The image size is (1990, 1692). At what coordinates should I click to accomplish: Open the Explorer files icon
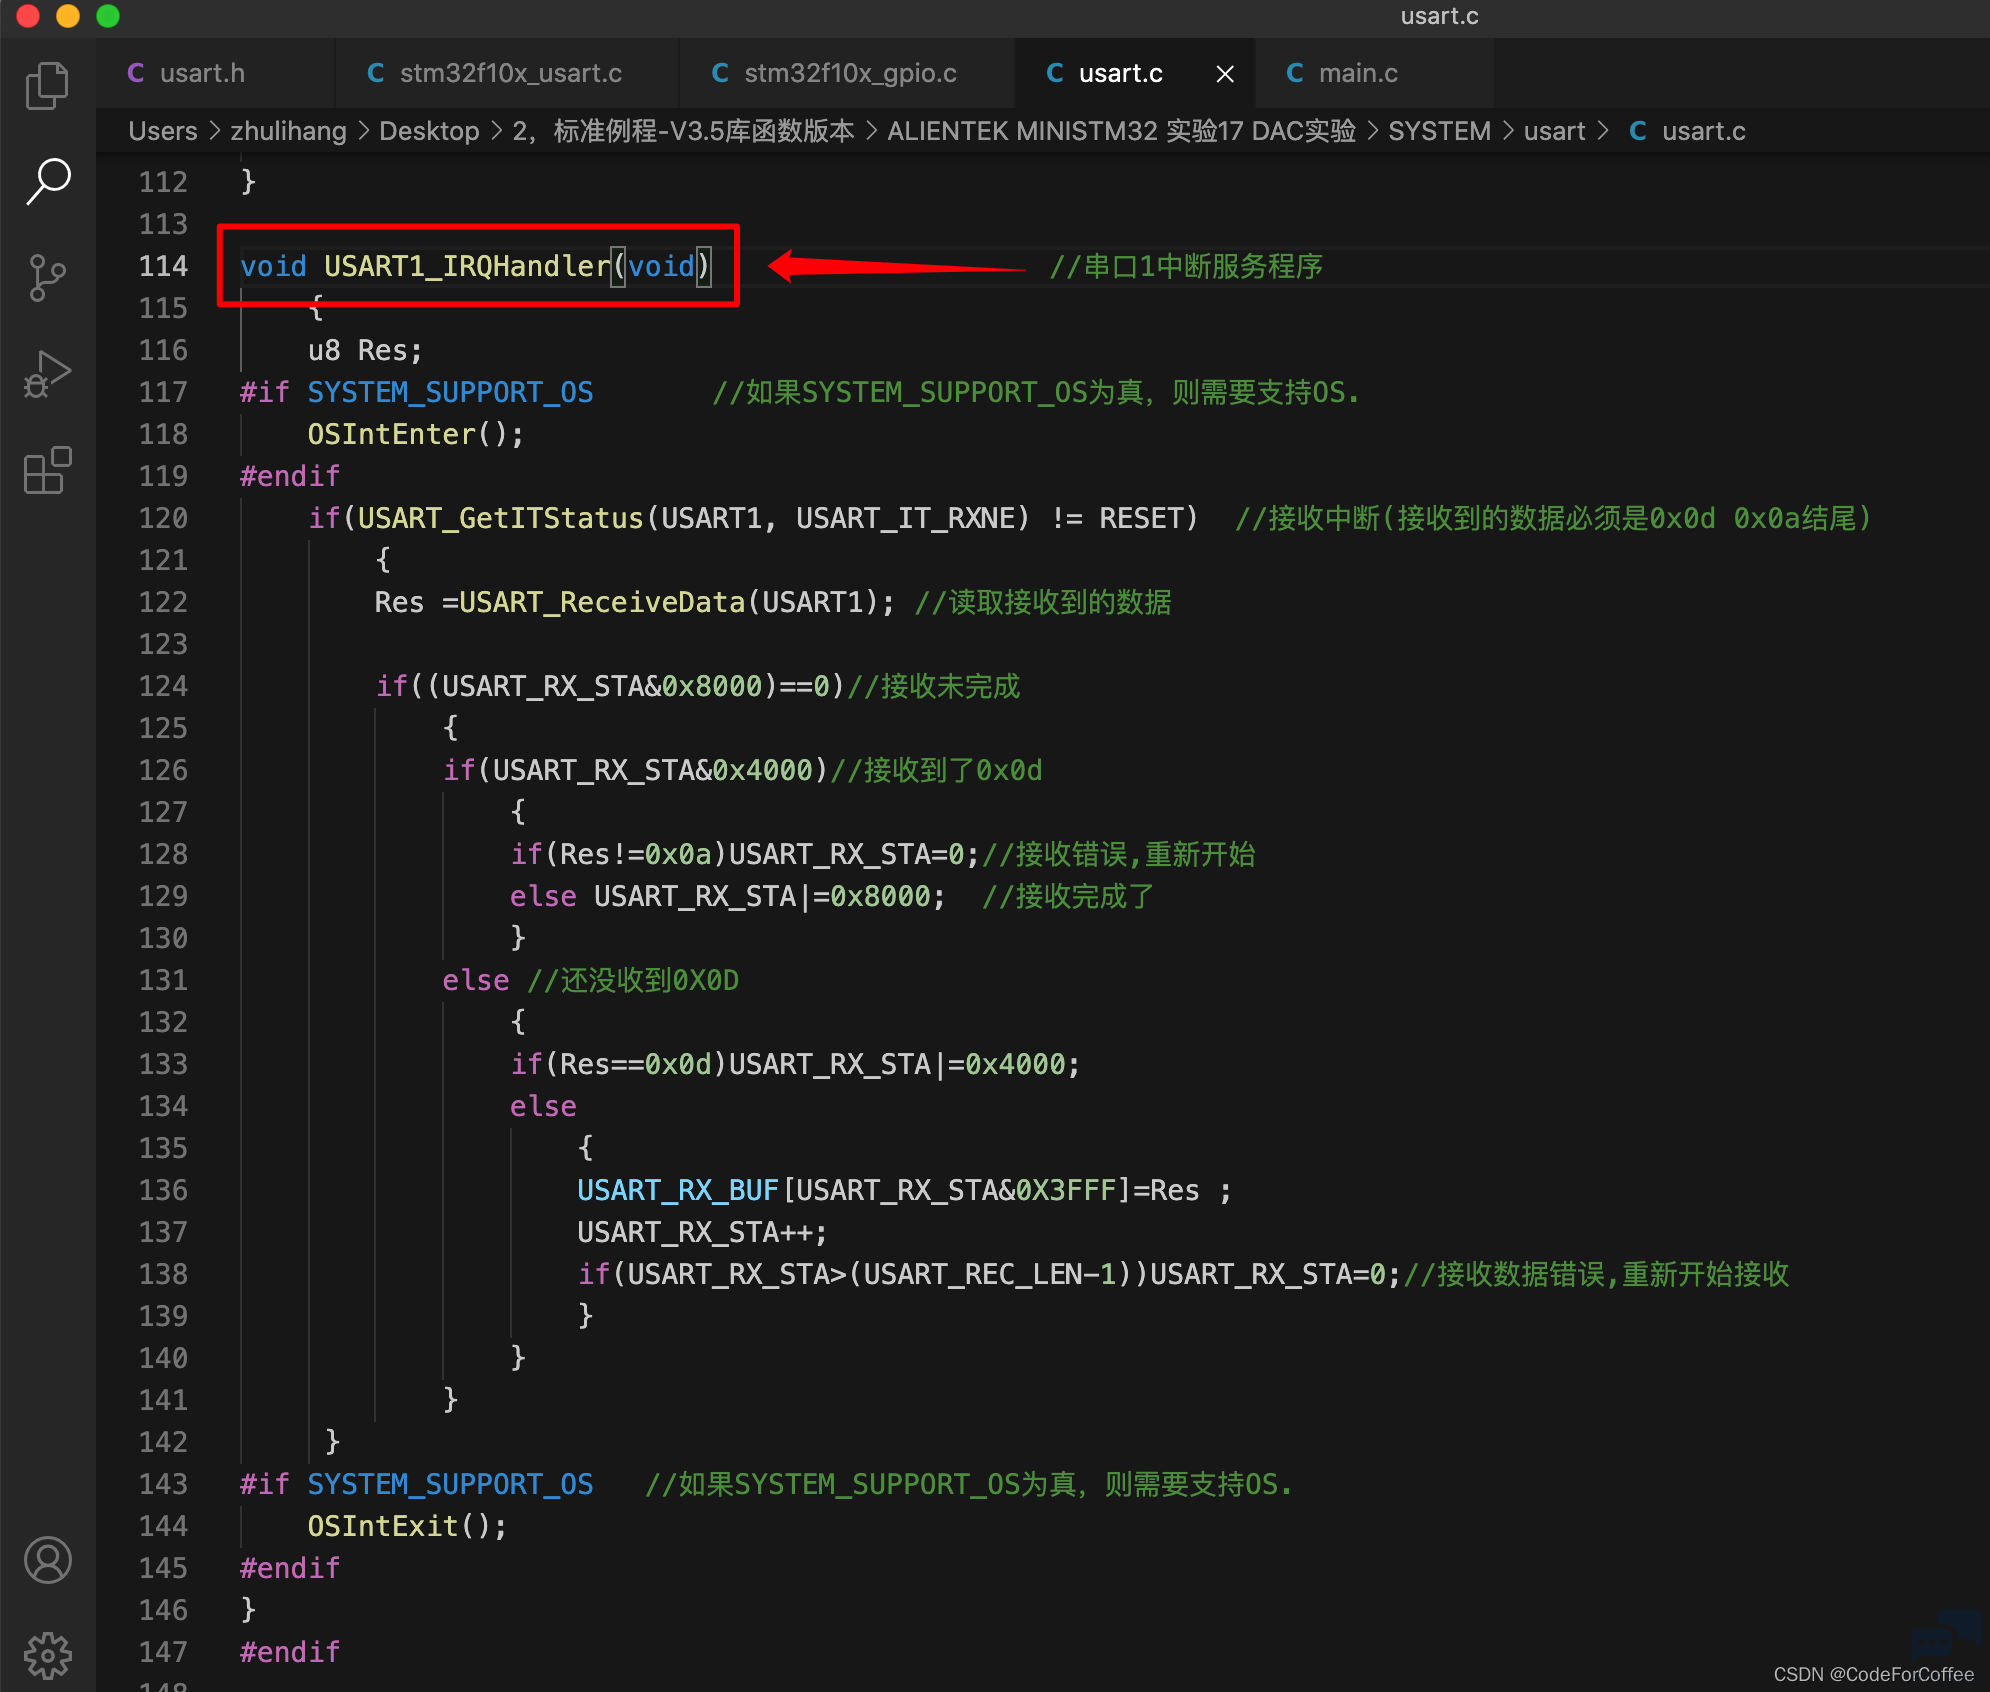coord(47,85)
